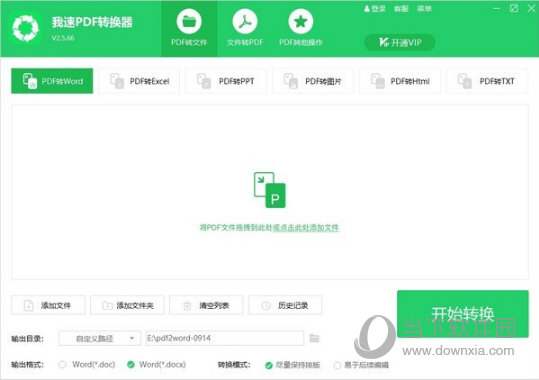Open the PDF其他操作 star icon

pyautogui.click(x=300, y=21)
